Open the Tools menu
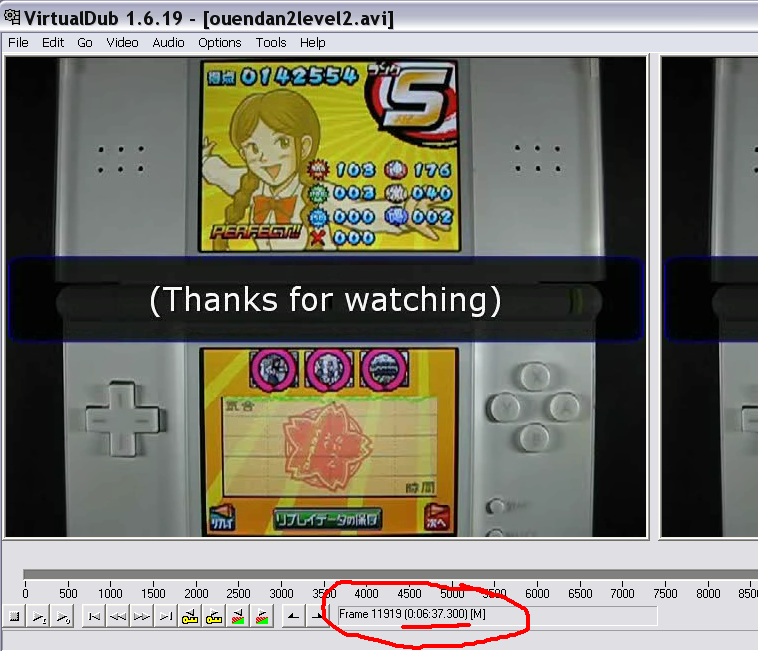Viewport: 758px width, 651px height. coord(271,43)
